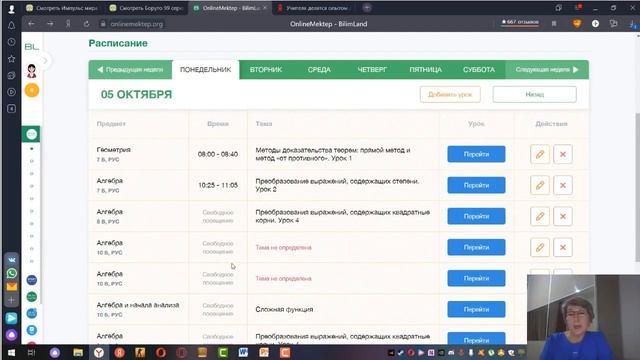Click subject Алгебра и начала анализа
The width and height of the screenshot is (640, 360).
click(x=138, y=305)
